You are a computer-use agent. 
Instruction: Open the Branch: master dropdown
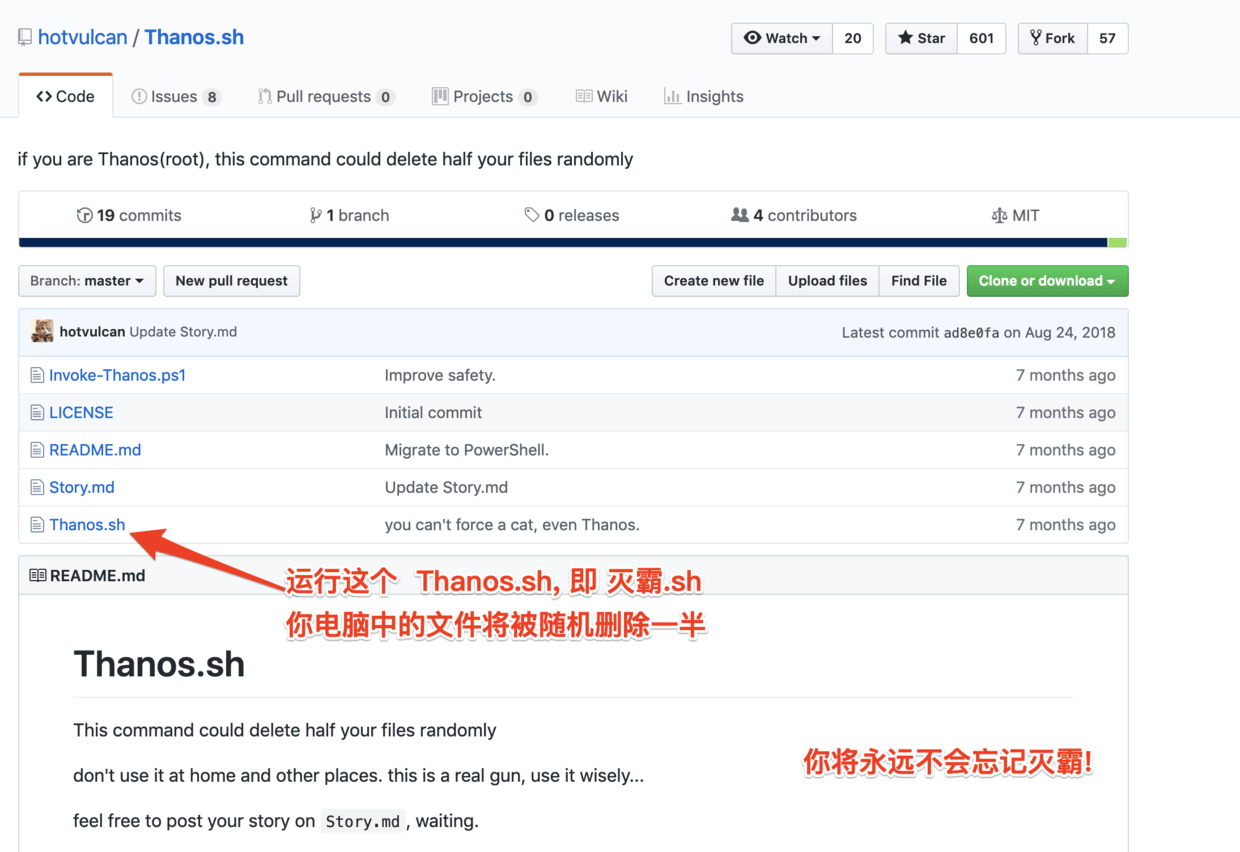[87, 281]
